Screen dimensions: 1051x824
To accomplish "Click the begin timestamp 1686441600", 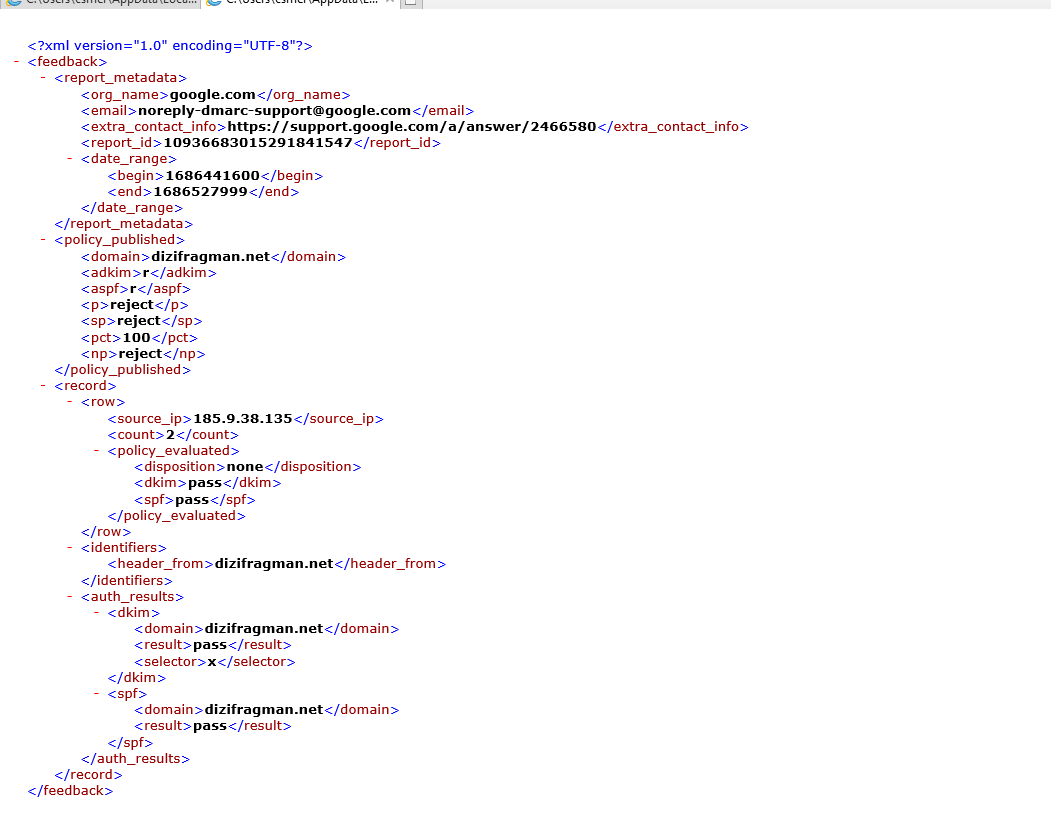I will tap(212, 176).
